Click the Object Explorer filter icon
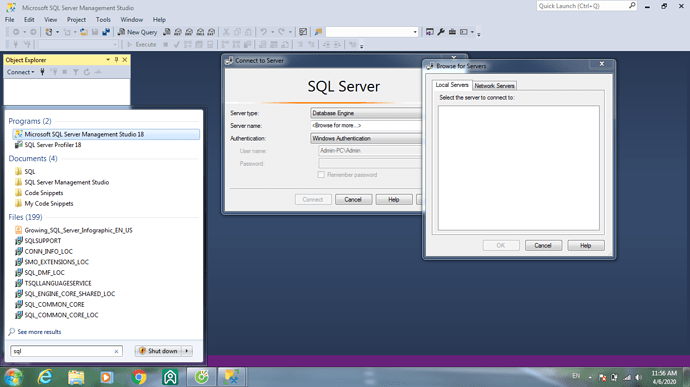Image resolution: width=690 pixels, height=387 pixels. 76,72
